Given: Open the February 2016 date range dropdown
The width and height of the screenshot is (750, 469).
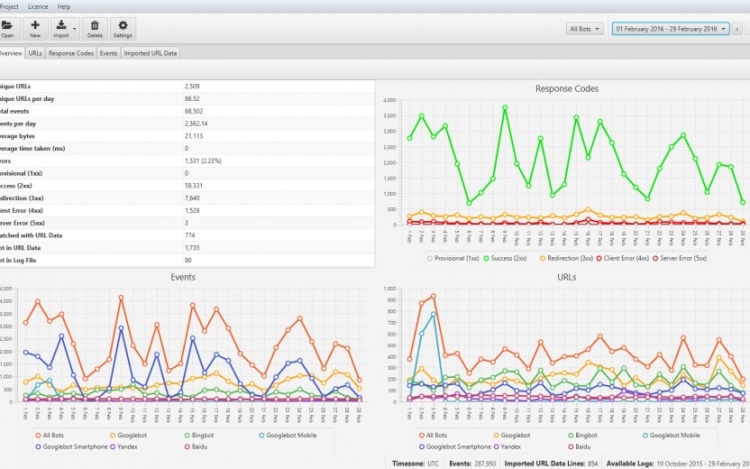Looking at the screenshot, I should 672,29.
